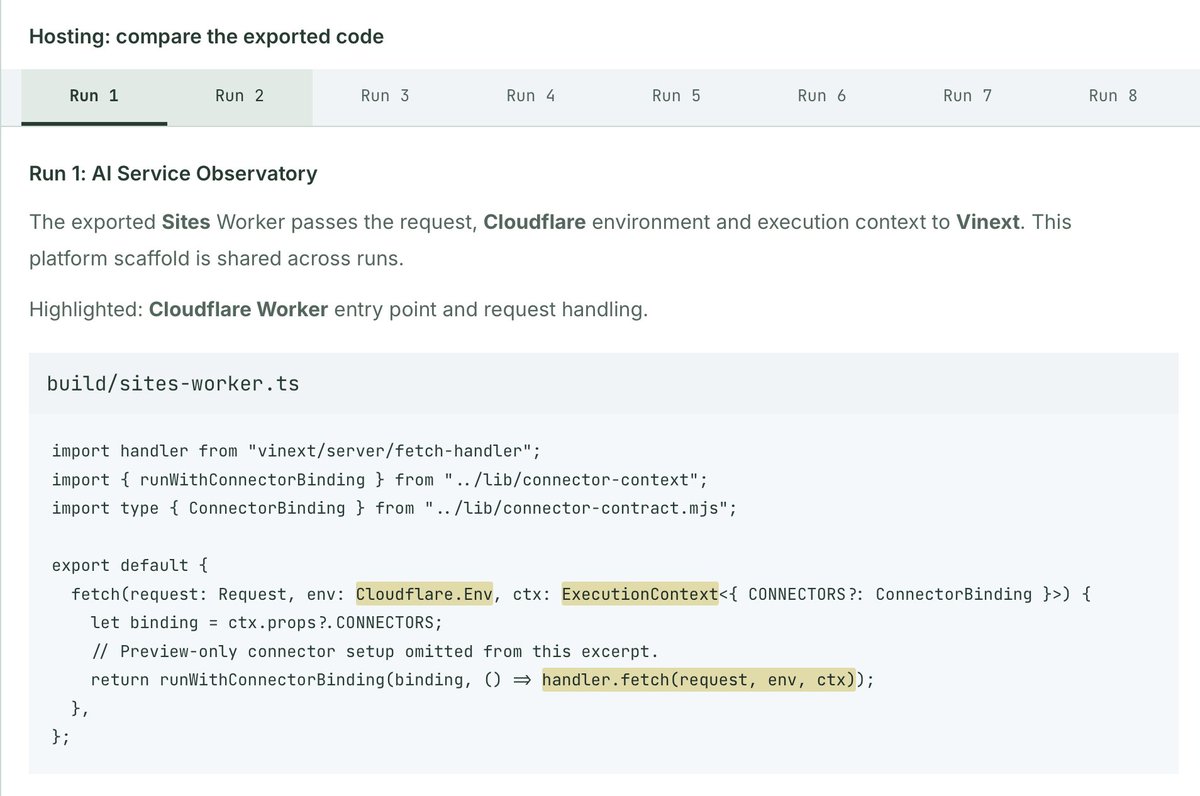Select the Run 1 tab
Image resolution: width=1200 pixels, height=796 pixels.
pyautogui.click(x=94, y=96)
